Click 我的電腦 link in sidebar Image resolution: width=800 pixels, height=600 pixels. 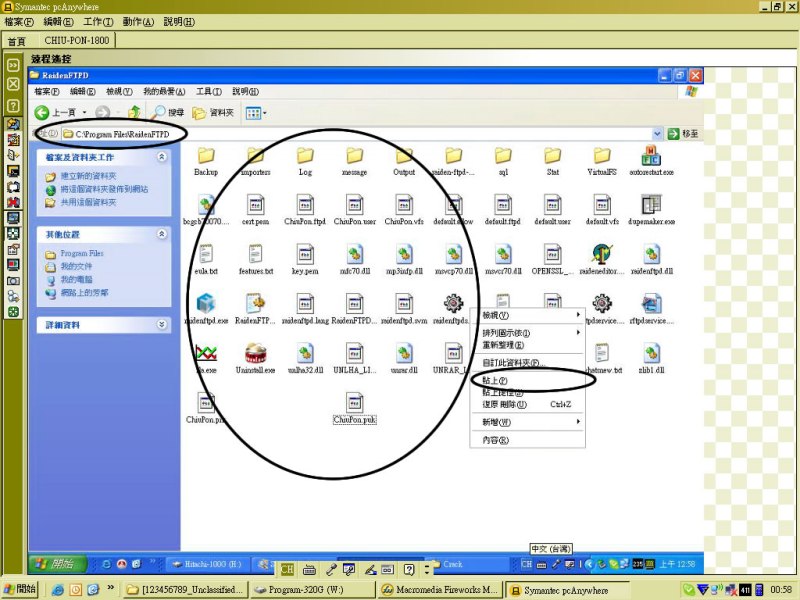(76, 280)
